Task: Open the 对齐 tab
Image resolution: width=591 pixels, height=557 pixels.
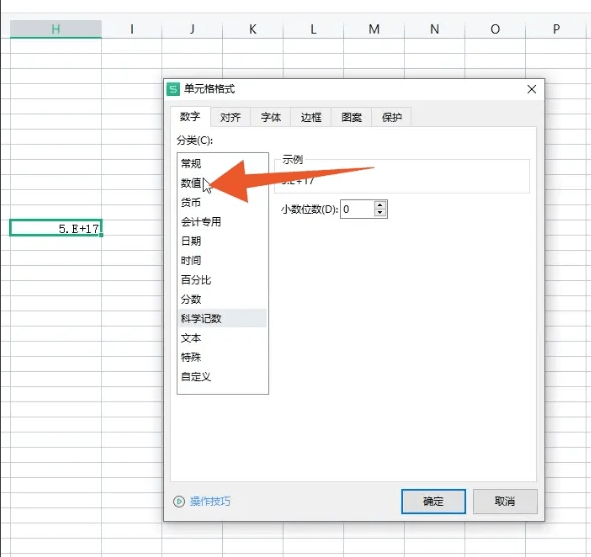Action: click(230, 117)
